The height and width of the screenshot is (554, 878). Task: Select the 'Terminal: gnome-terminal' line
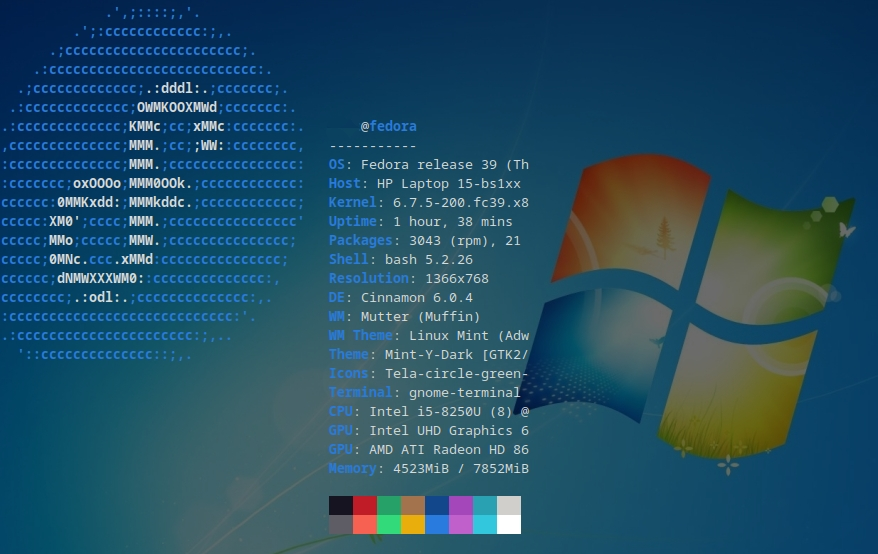(x=425, y=393)
